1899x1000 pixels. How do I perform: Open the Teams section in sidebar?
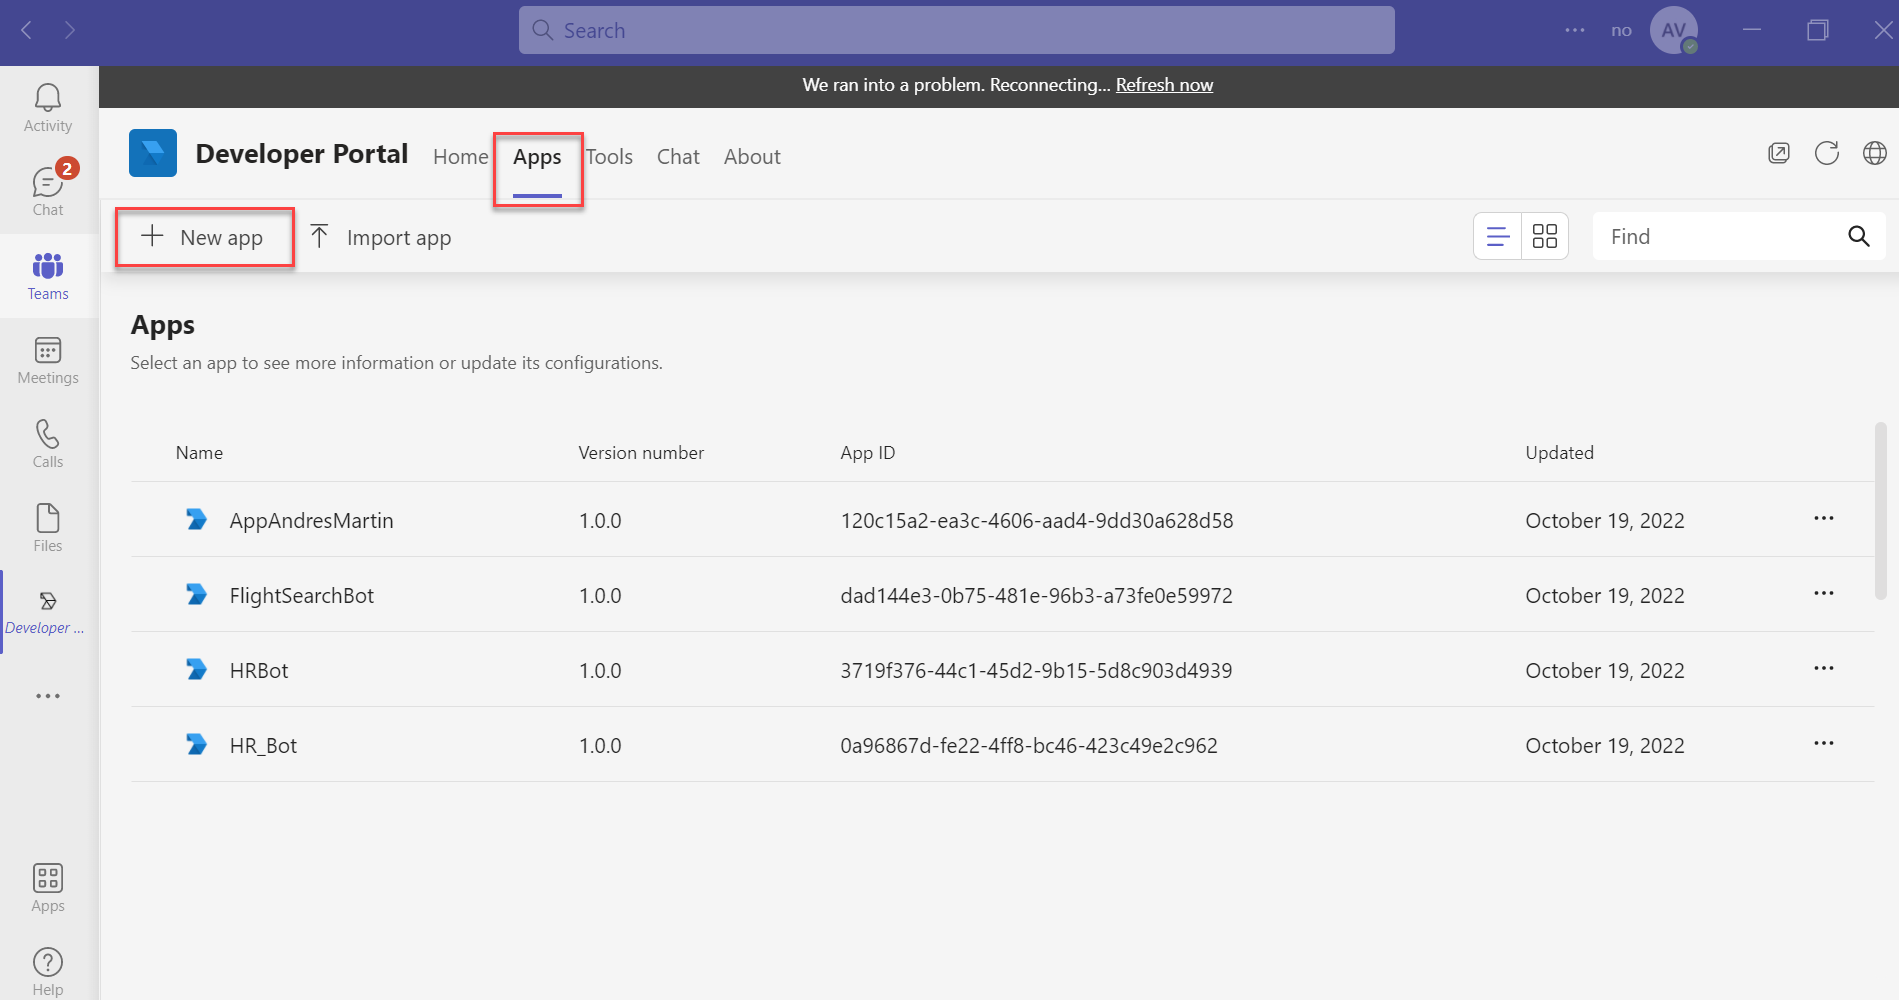click(48, 276)
